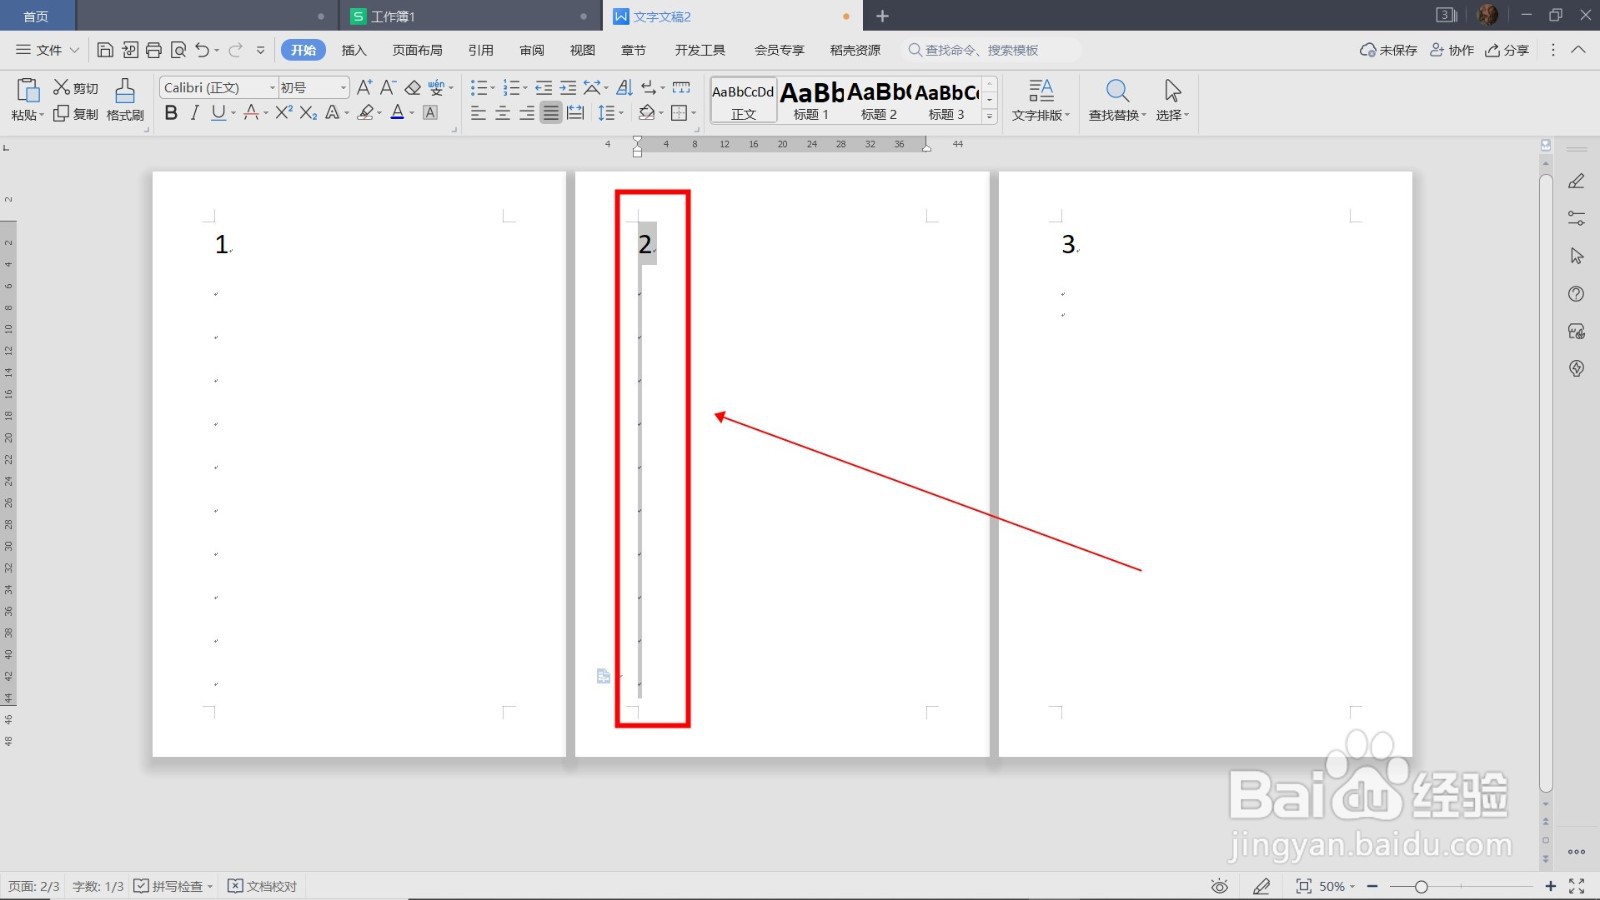The image size is (1600, 900).
Task: Apply the 正文 body style
Action: tap(743, 101)
